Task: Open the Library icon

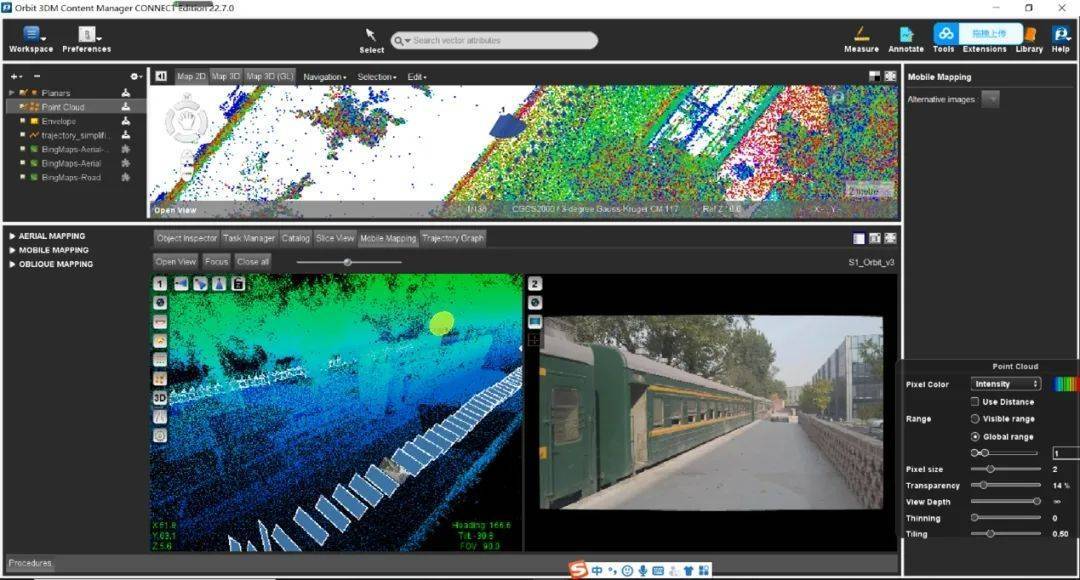Action: (x=1030, y=34)
